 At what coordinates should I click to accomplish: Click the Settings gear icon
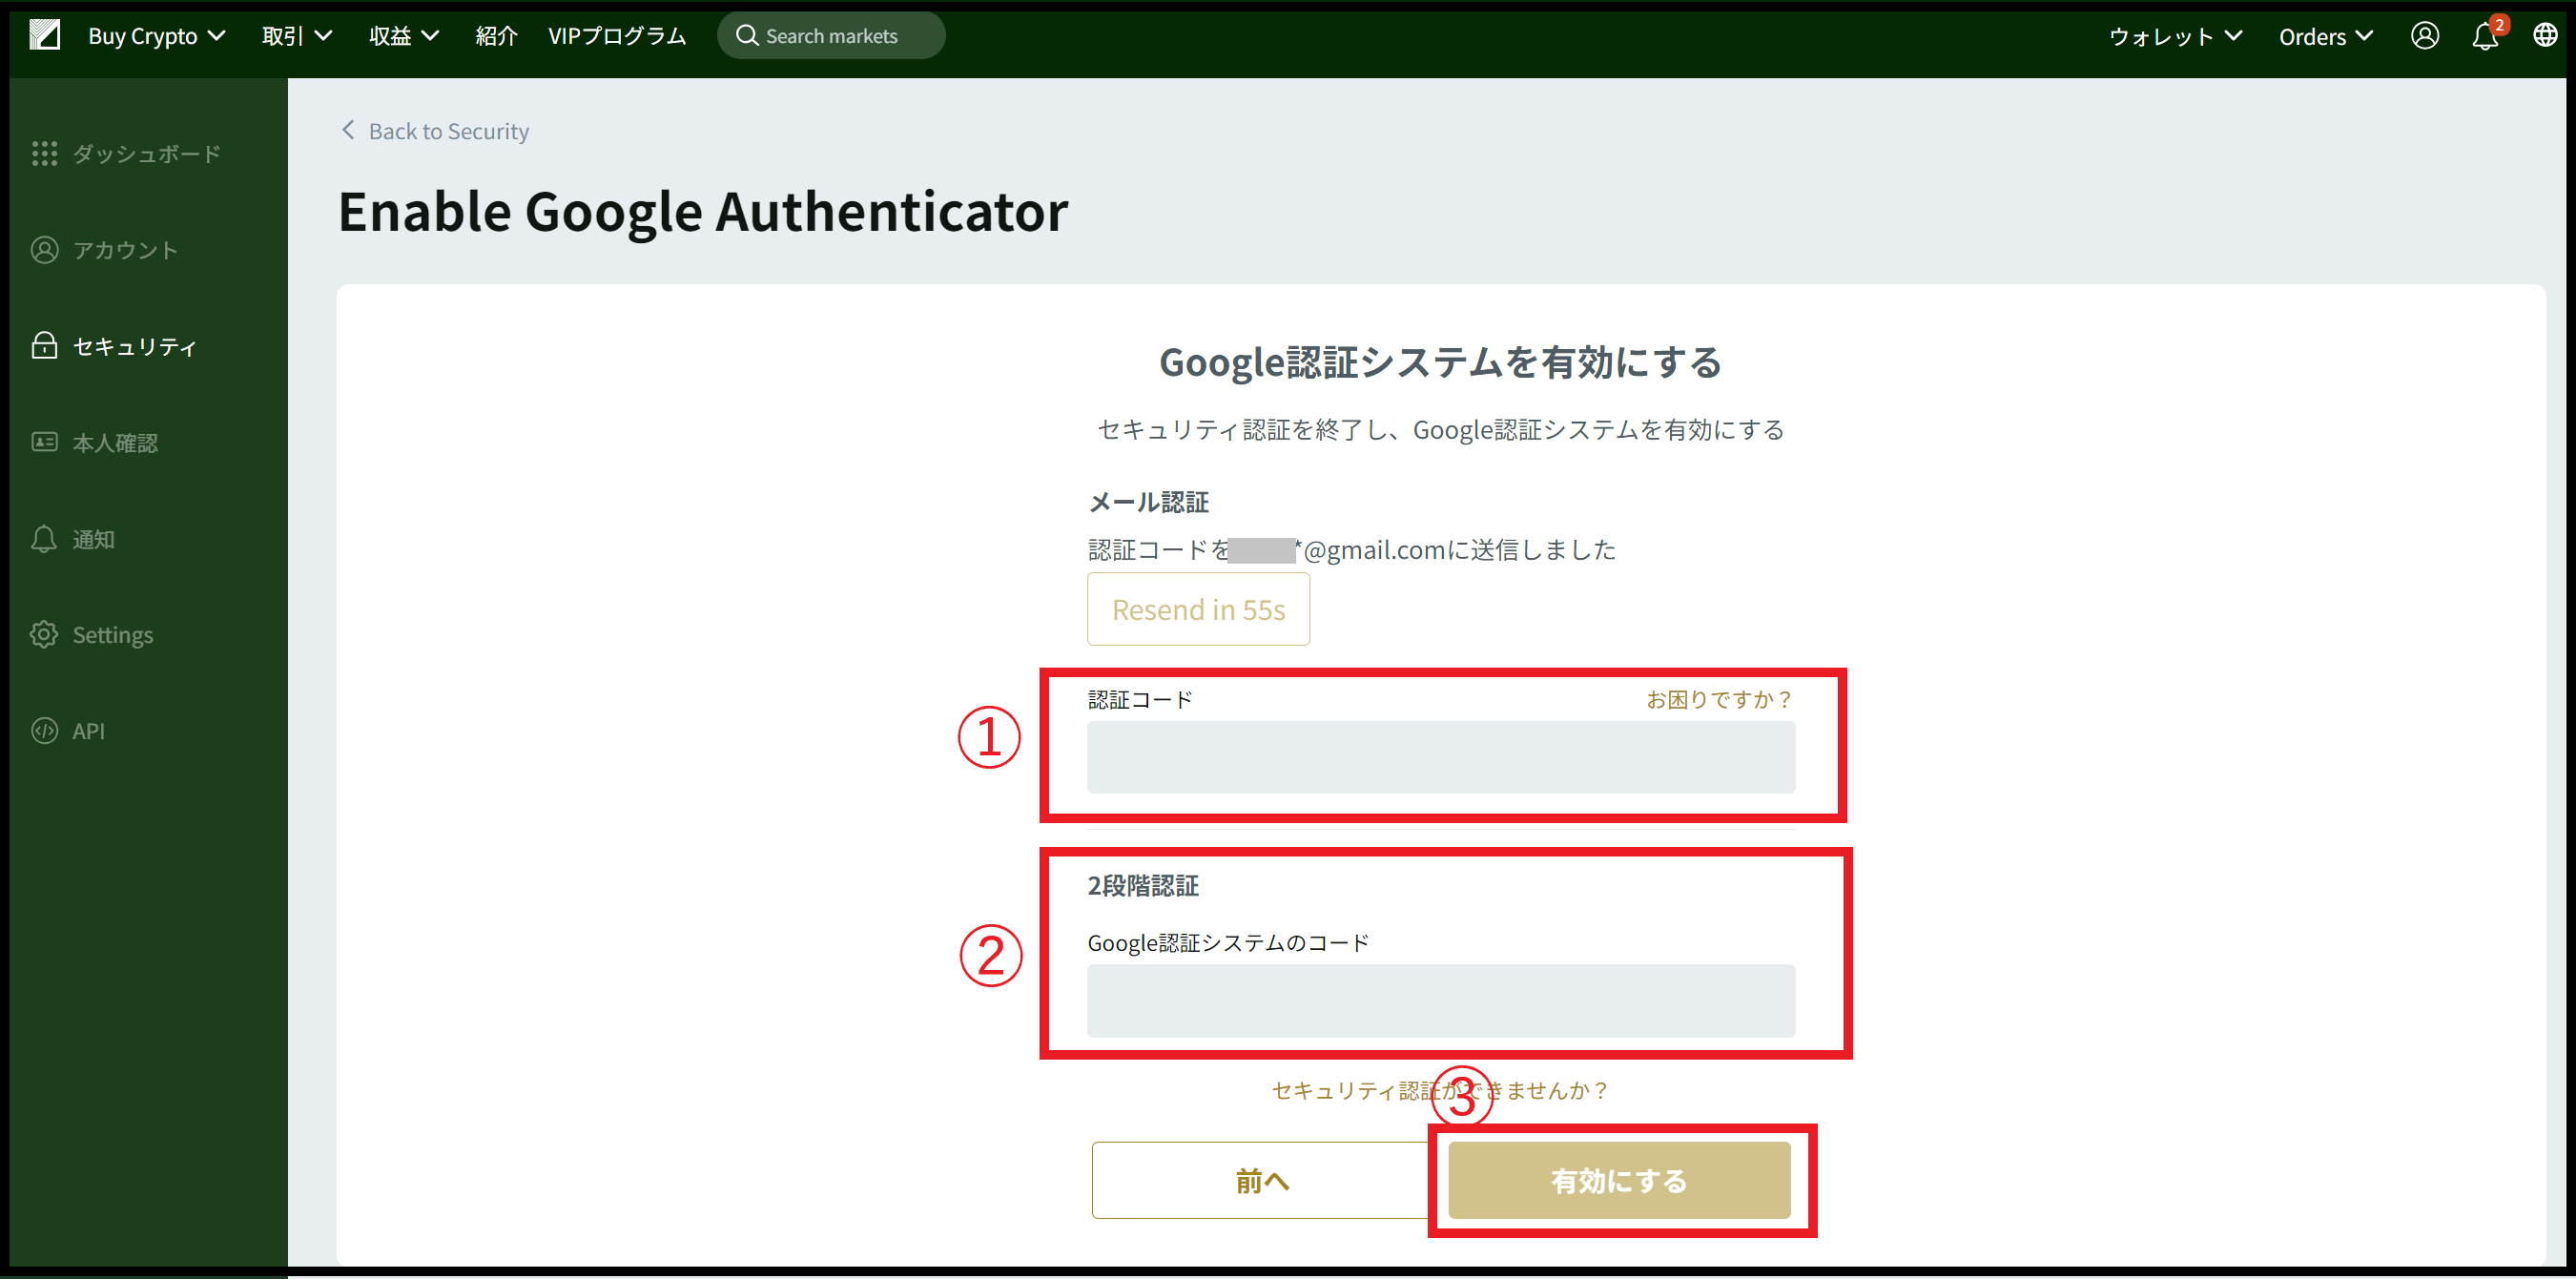pyautogui.click(x=44, y=634)
